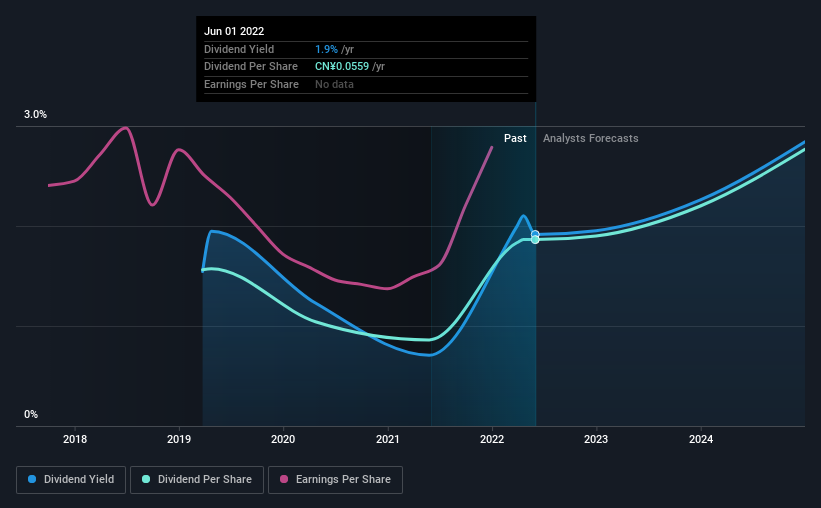Image resolution: width=821 pixels, height=508 pixels.
Task: Click the 2020 x-axis label
Action: [283, 439]
